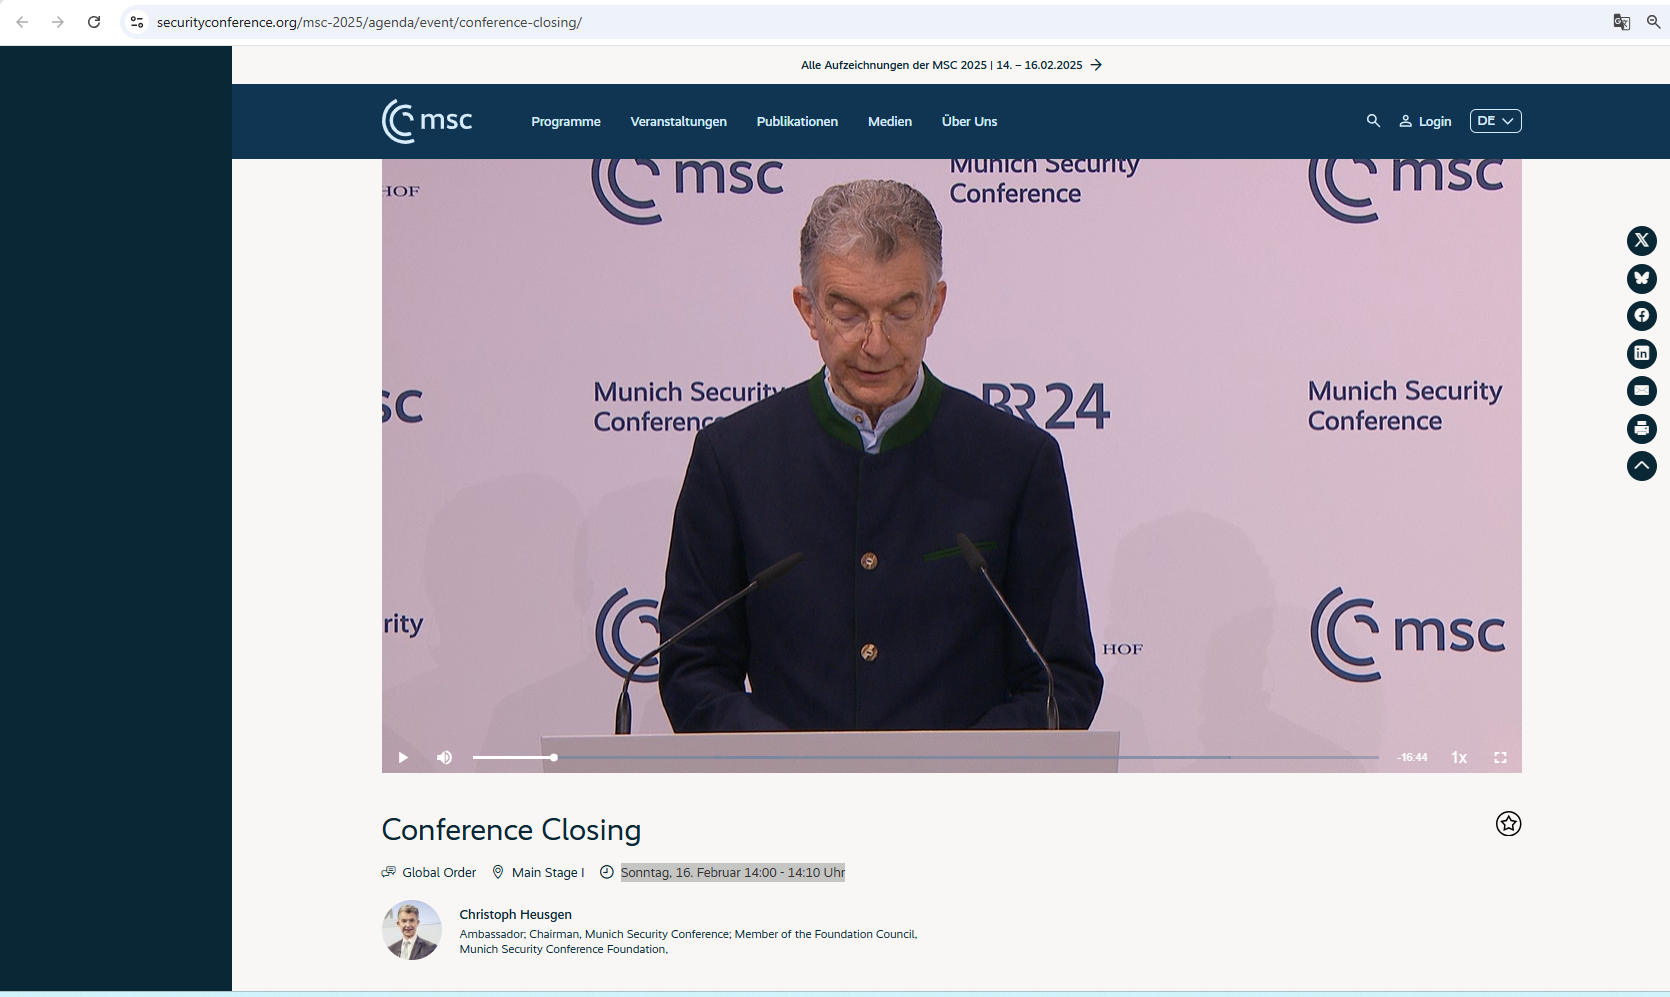Mute the video volume
The height and width of the screenshot is (997, 1670).
(x=445, y=758)
